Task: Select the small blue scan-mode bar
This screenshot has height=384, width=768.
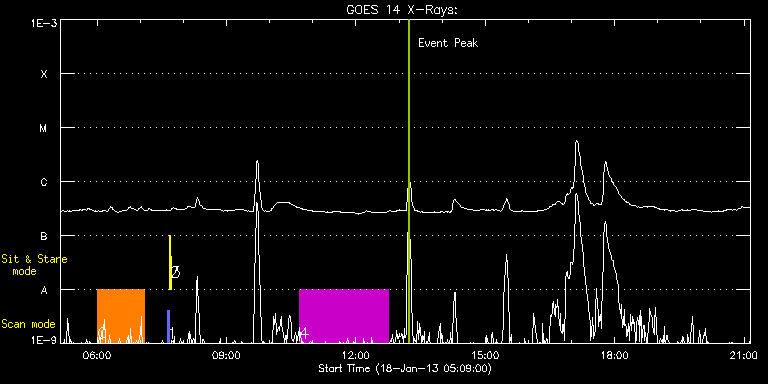Action: pos(168,326)
